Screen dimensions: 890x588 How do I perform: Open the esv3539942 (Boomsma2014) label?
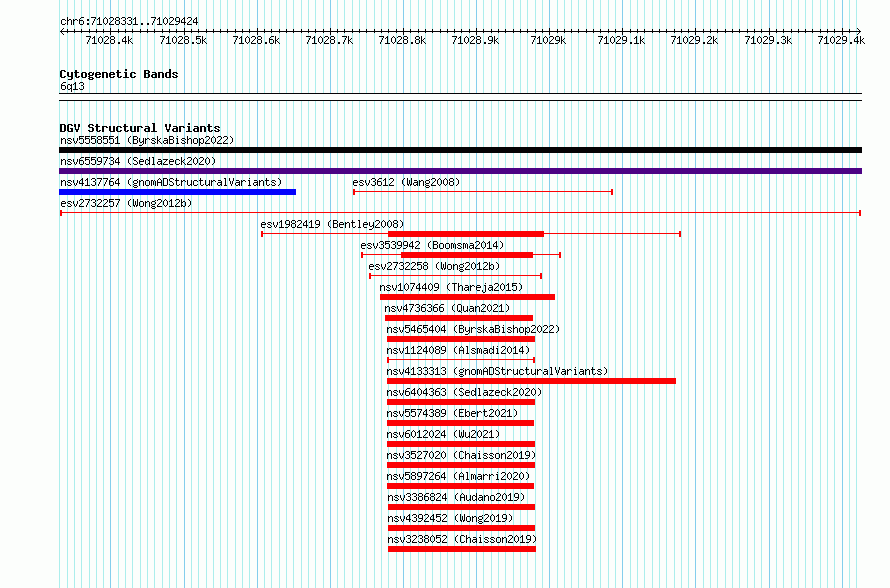pyautogui.click(x=432, y=245)
